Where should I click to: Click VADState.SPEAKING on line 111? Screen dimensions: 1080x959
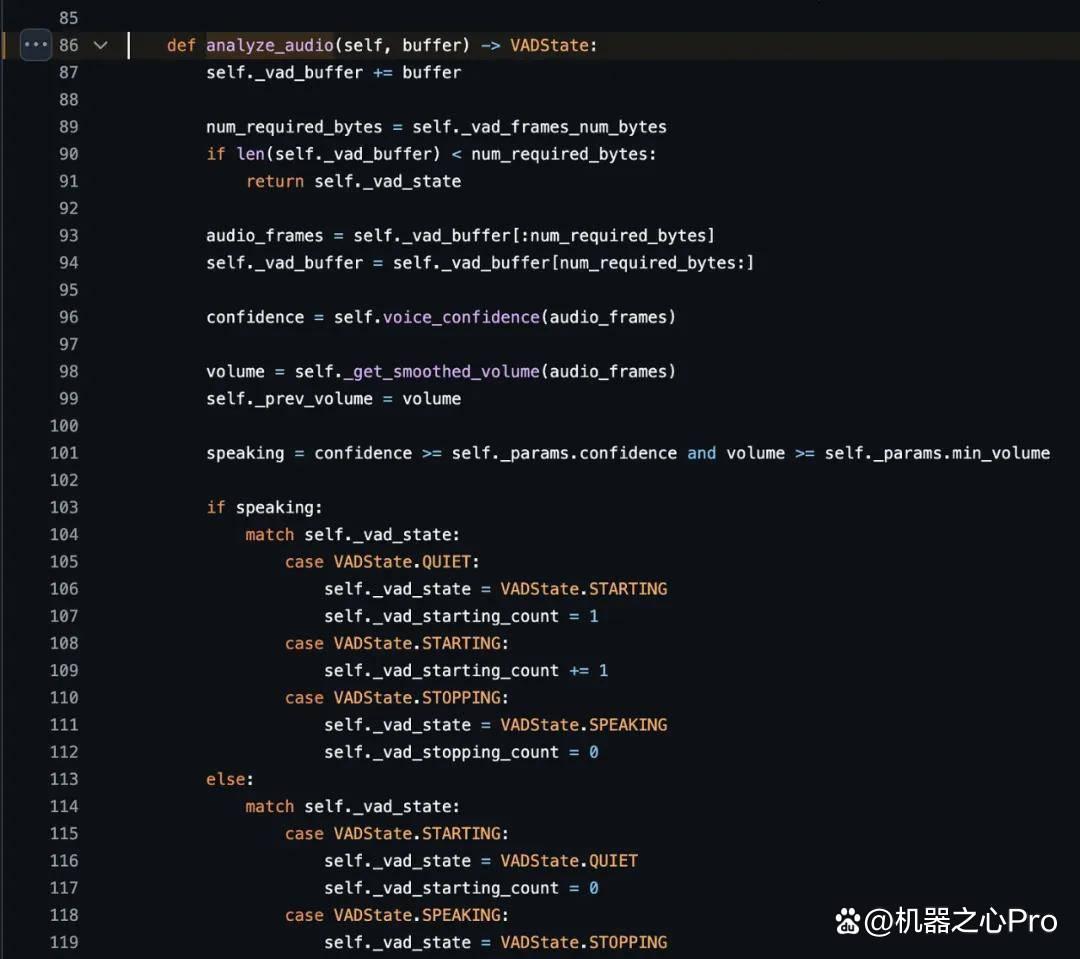pos(583,725)
